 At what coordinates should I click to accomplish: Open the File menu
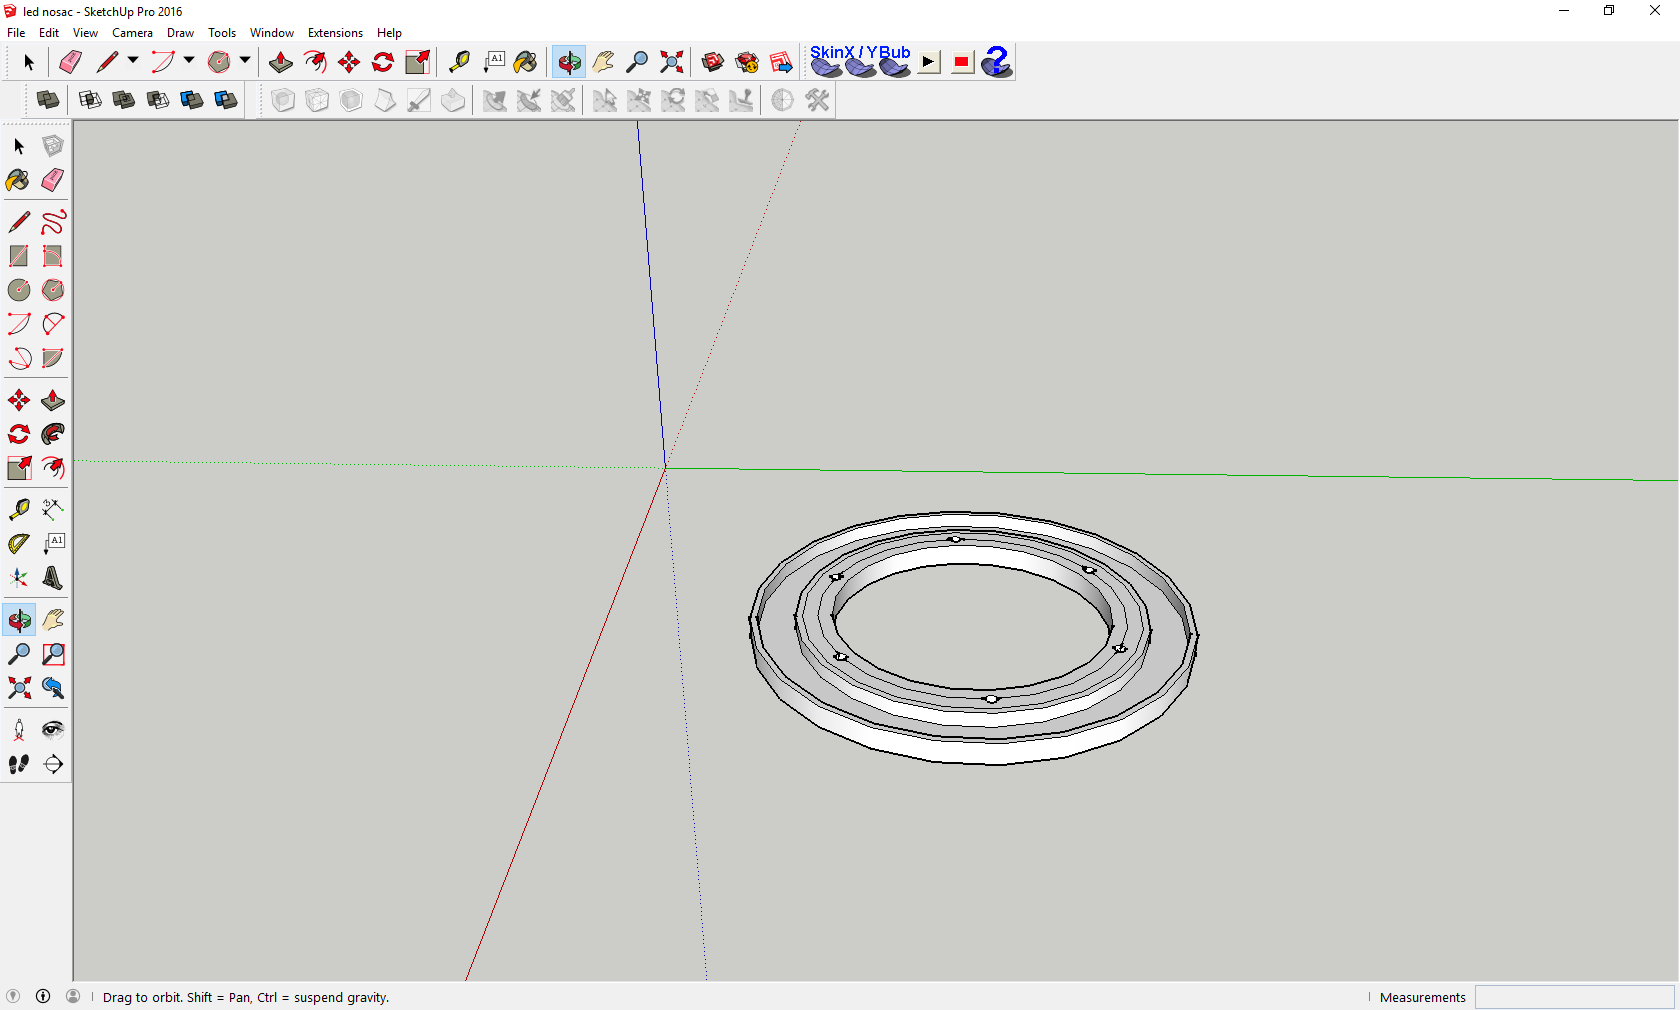coord(16,33)
